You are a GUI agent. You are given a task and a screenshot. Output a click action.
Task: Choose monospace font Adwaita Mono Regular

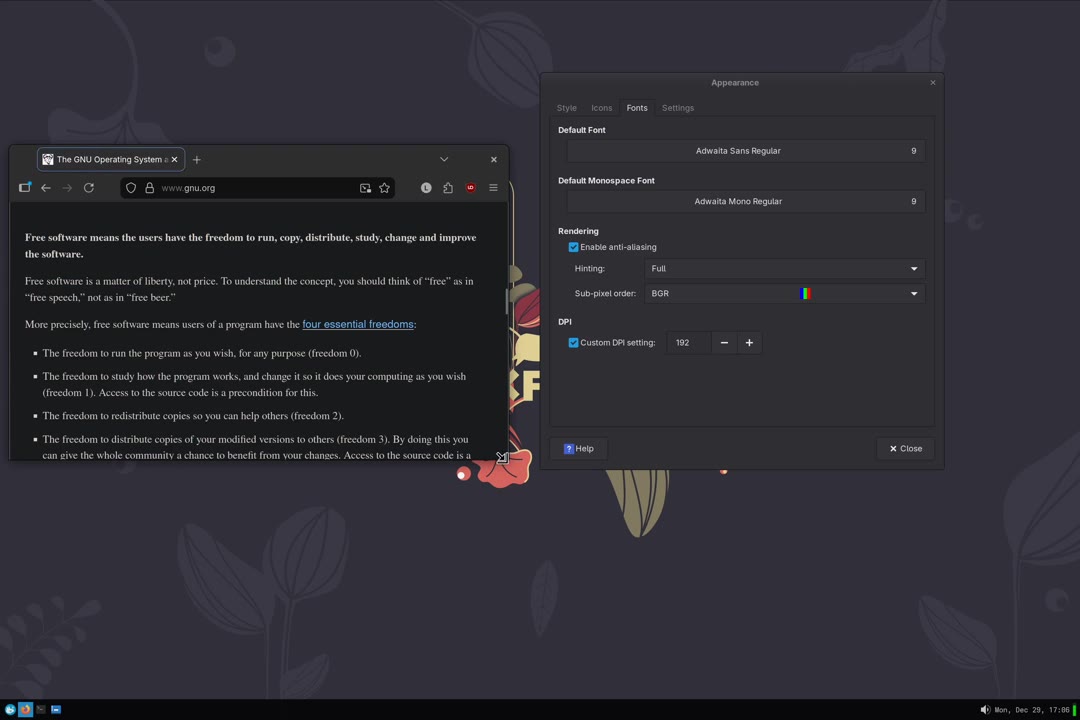point(746,201)
